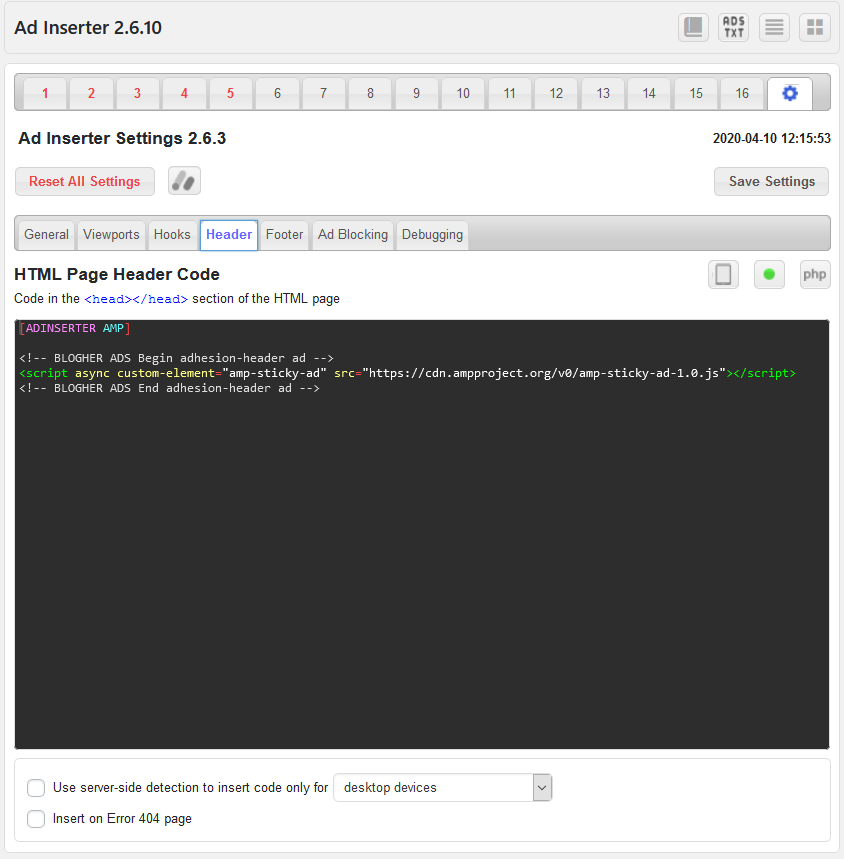Open the Viewports tab
844x859 pixels.
point(111,234)
